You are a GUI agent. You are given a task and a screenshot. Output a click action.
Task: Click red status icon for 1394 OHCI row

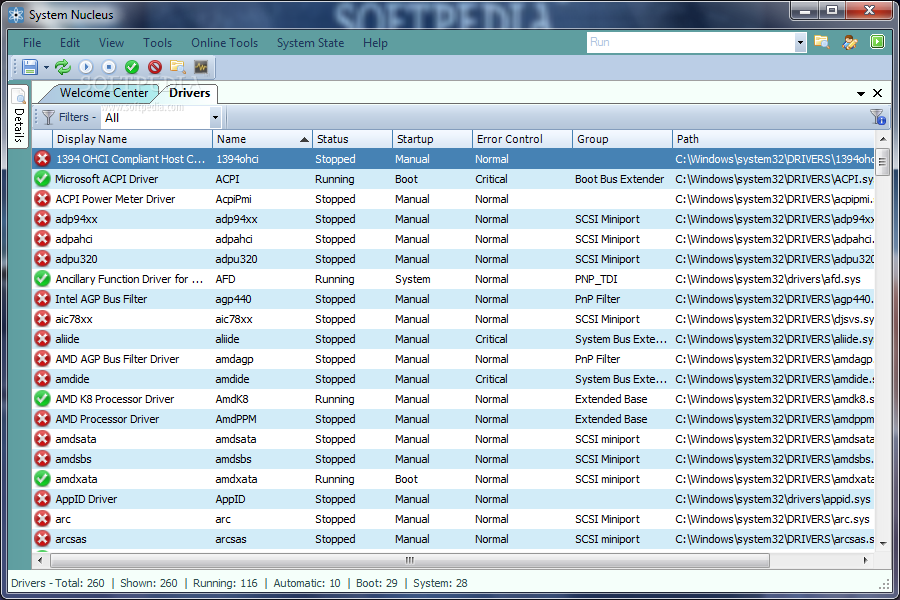coord(42,159)
